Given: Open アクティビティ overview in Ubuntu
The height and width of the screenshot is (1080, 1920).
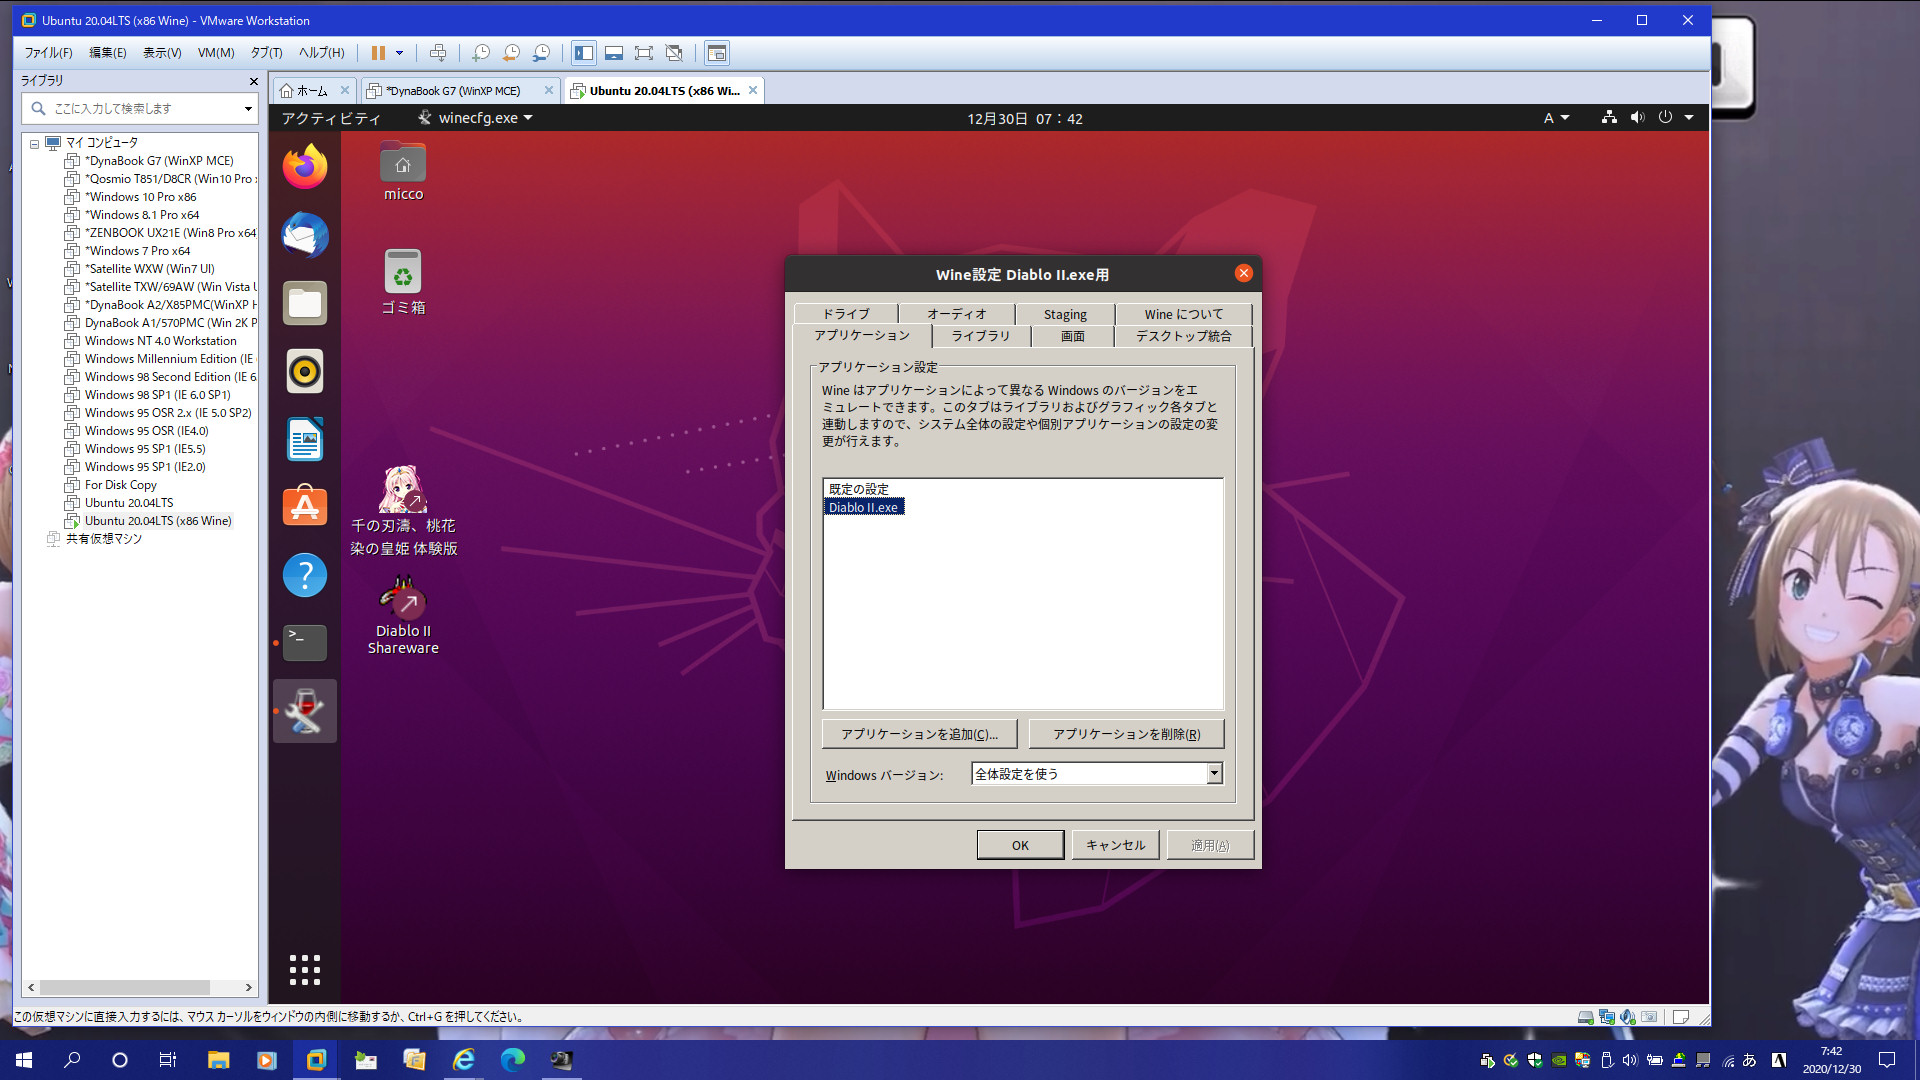Looking at the screenshot, I should pyautogui.click(x=331, y=118).
